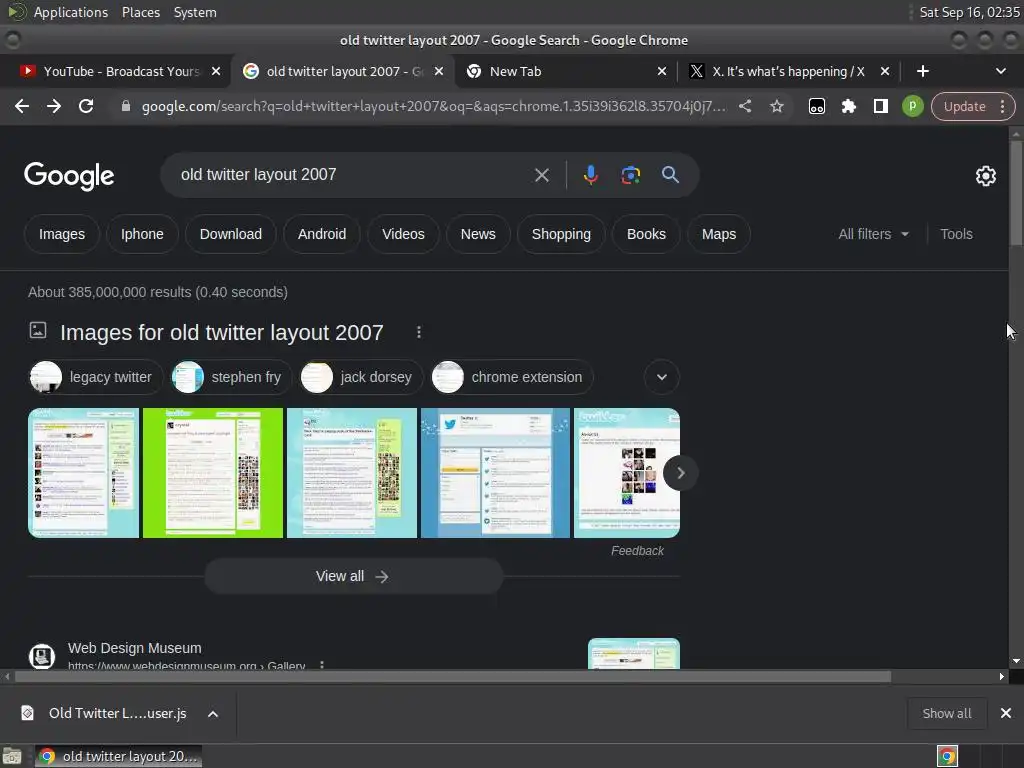This screenshot has height=768, width=1024.
Task: Close the X It's what's happening tab
Action: 884,71
